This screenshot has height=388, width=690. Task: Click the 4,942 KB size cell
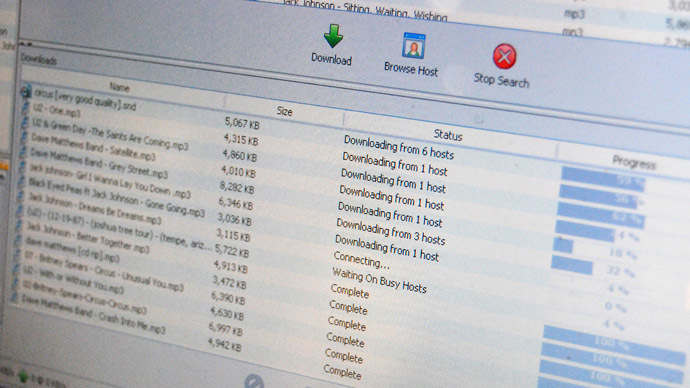pyautogui.click(x=224, y=344)
